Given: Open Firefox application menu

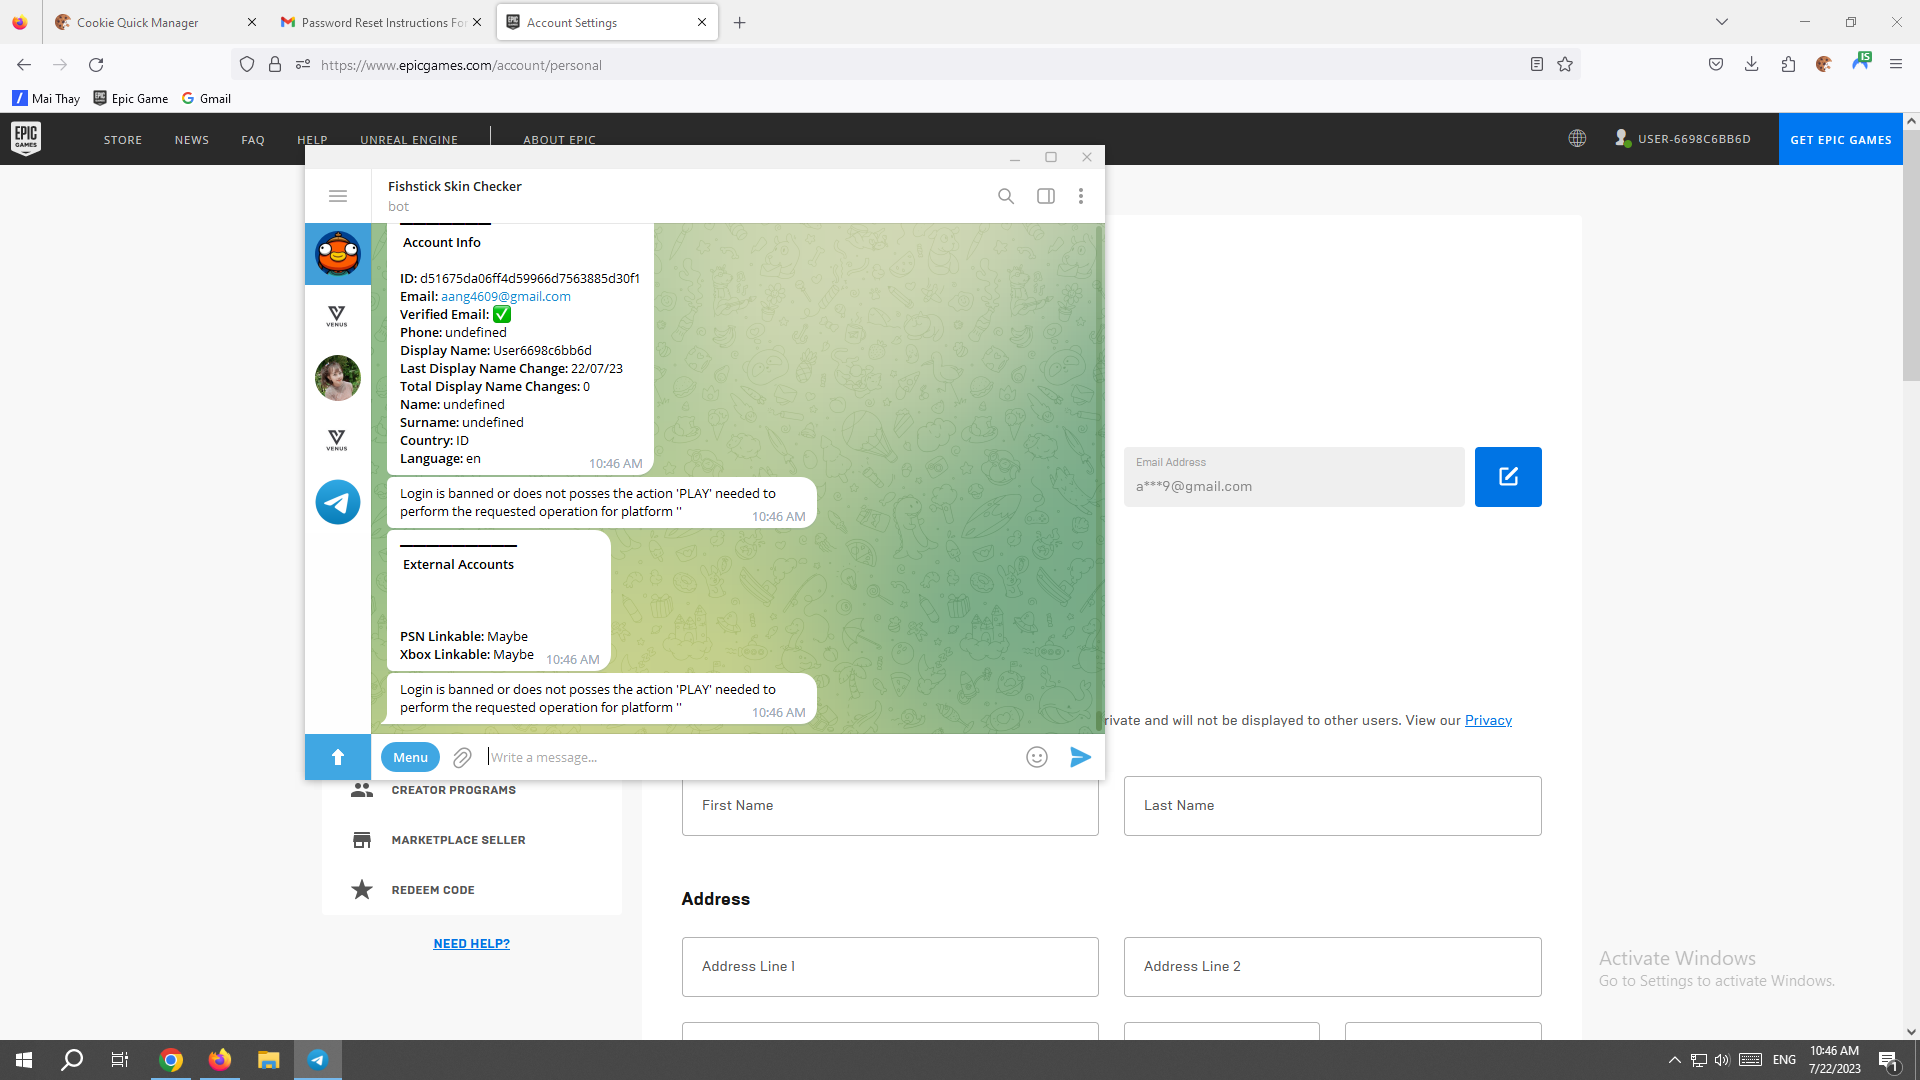Looking at the screenshot, I should 1896,65.
